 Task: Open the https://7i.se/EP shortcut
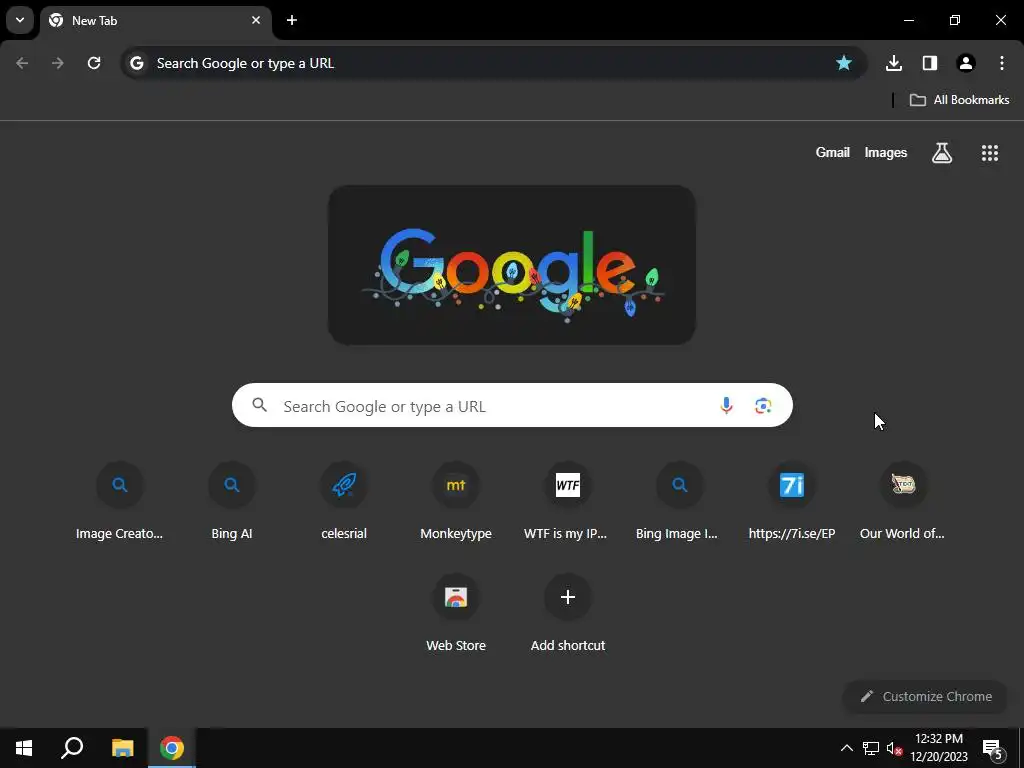click(x=792, y=502)
